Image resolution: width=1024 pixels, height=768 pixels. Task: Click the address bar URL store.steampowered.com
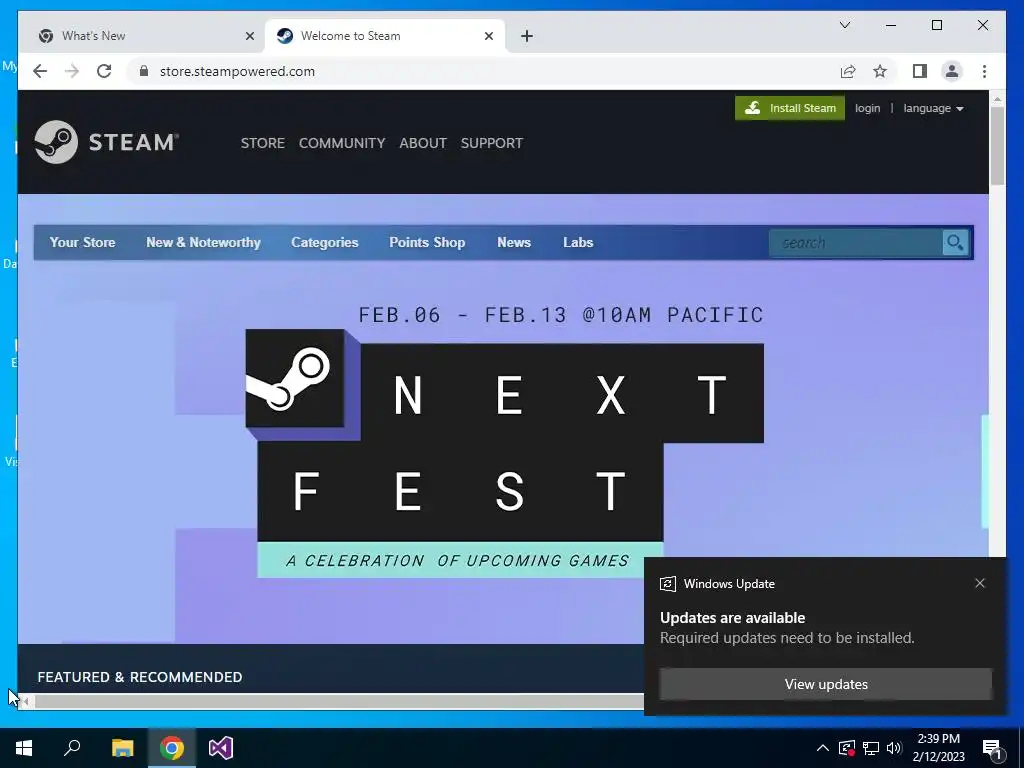(x=237, y=71)
